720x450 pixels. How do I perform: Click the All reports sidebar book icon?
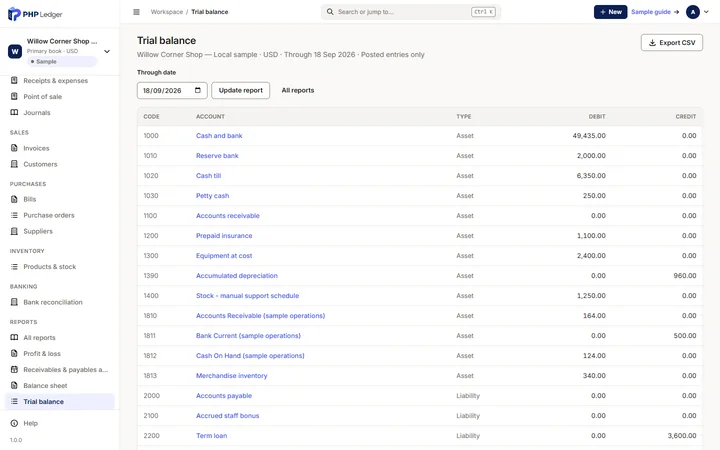coord(14,338)
